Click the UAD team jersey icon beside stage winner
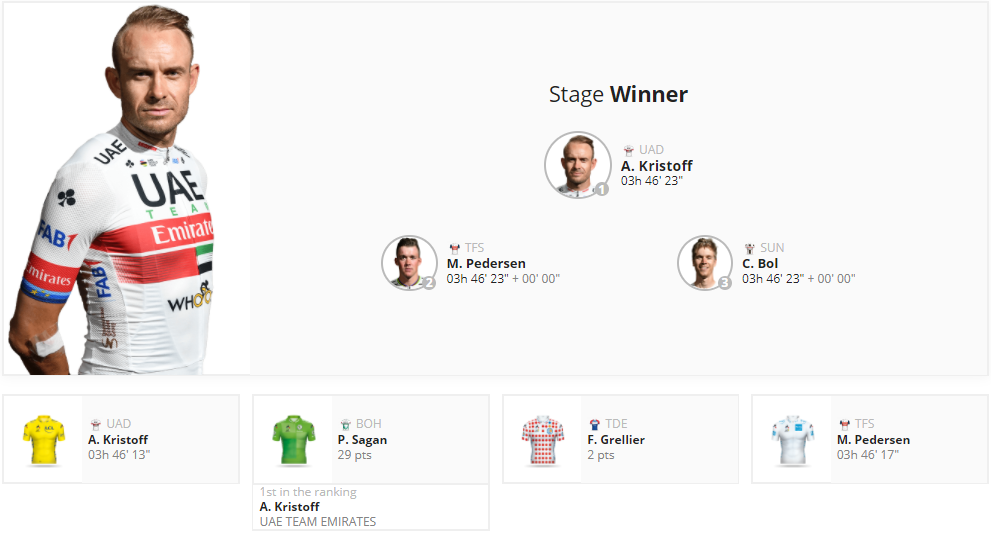 pyautogui.click(x=628, y=151)
